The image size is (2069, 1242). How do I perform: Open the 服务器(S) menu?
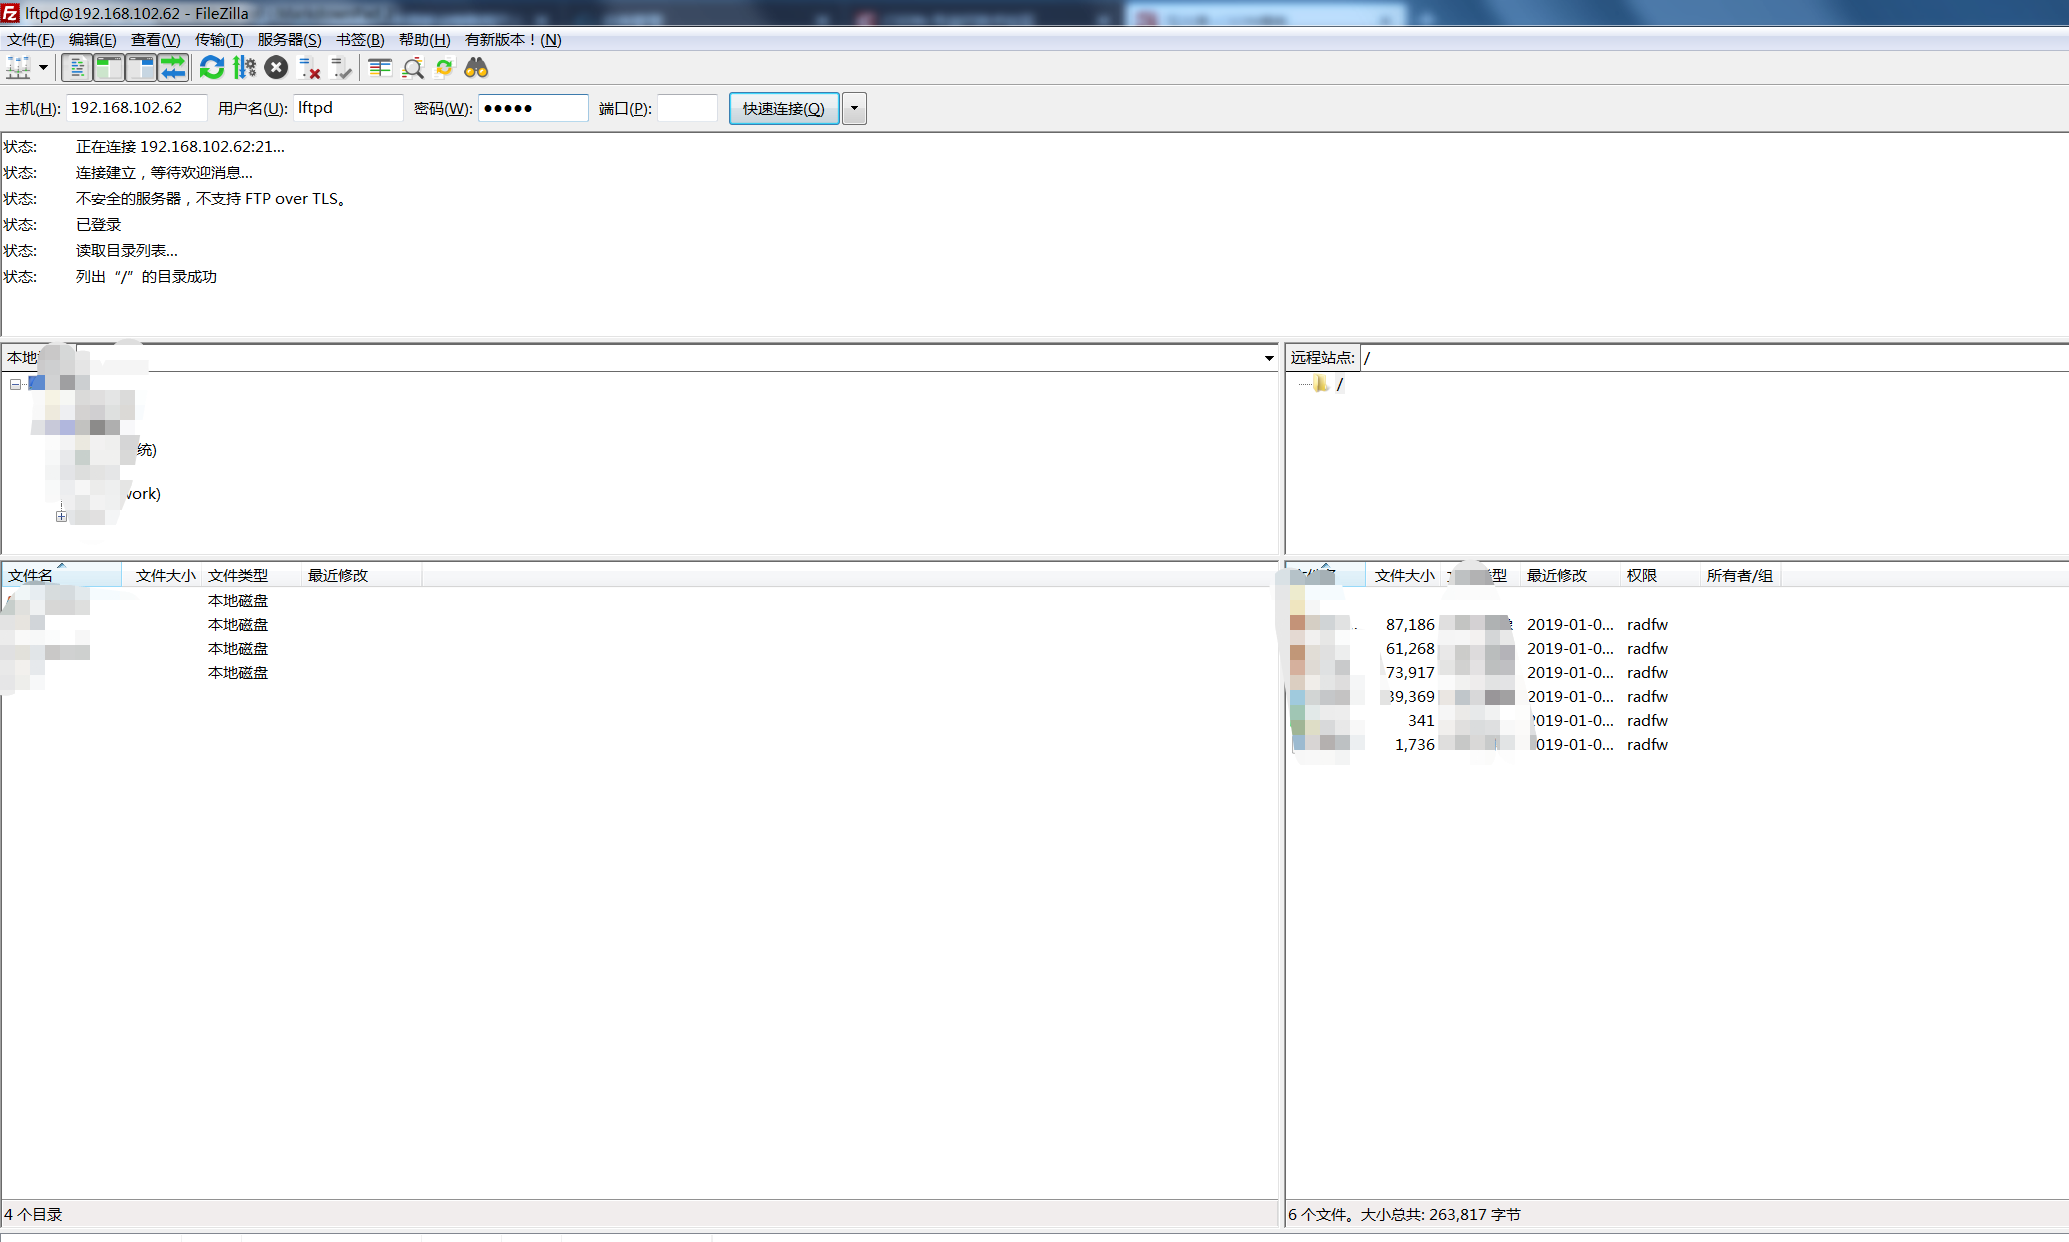click(290, 40)
